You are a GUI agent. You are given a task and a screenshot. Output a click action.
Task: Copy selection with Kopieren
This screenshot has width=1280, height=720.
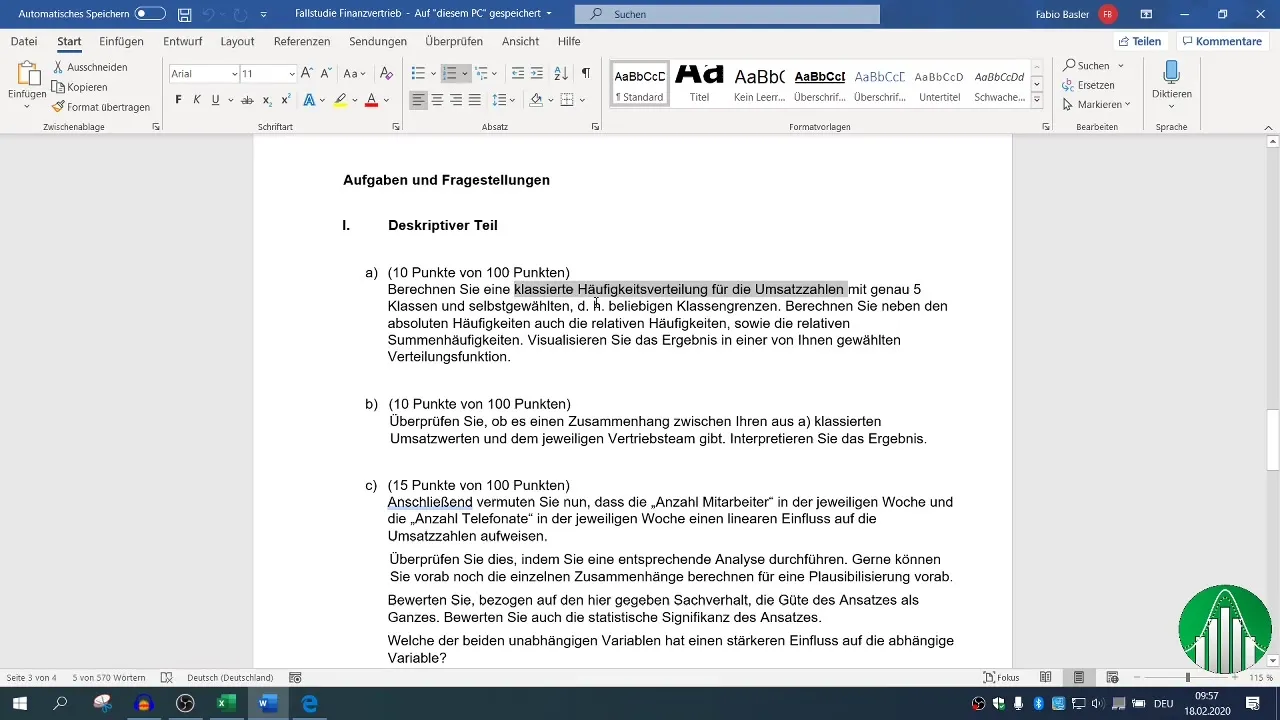tap(80, 87)
